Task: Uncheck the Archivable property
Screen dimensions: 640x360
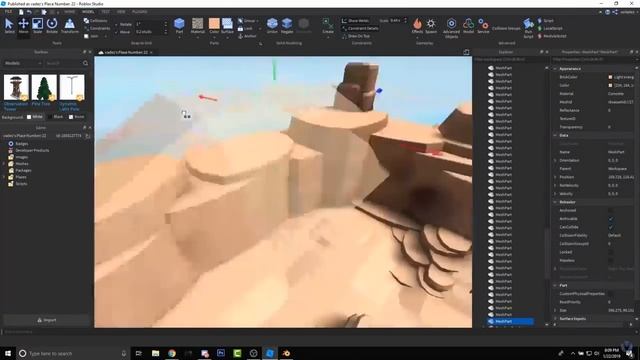Action: (x=611, y=218)
